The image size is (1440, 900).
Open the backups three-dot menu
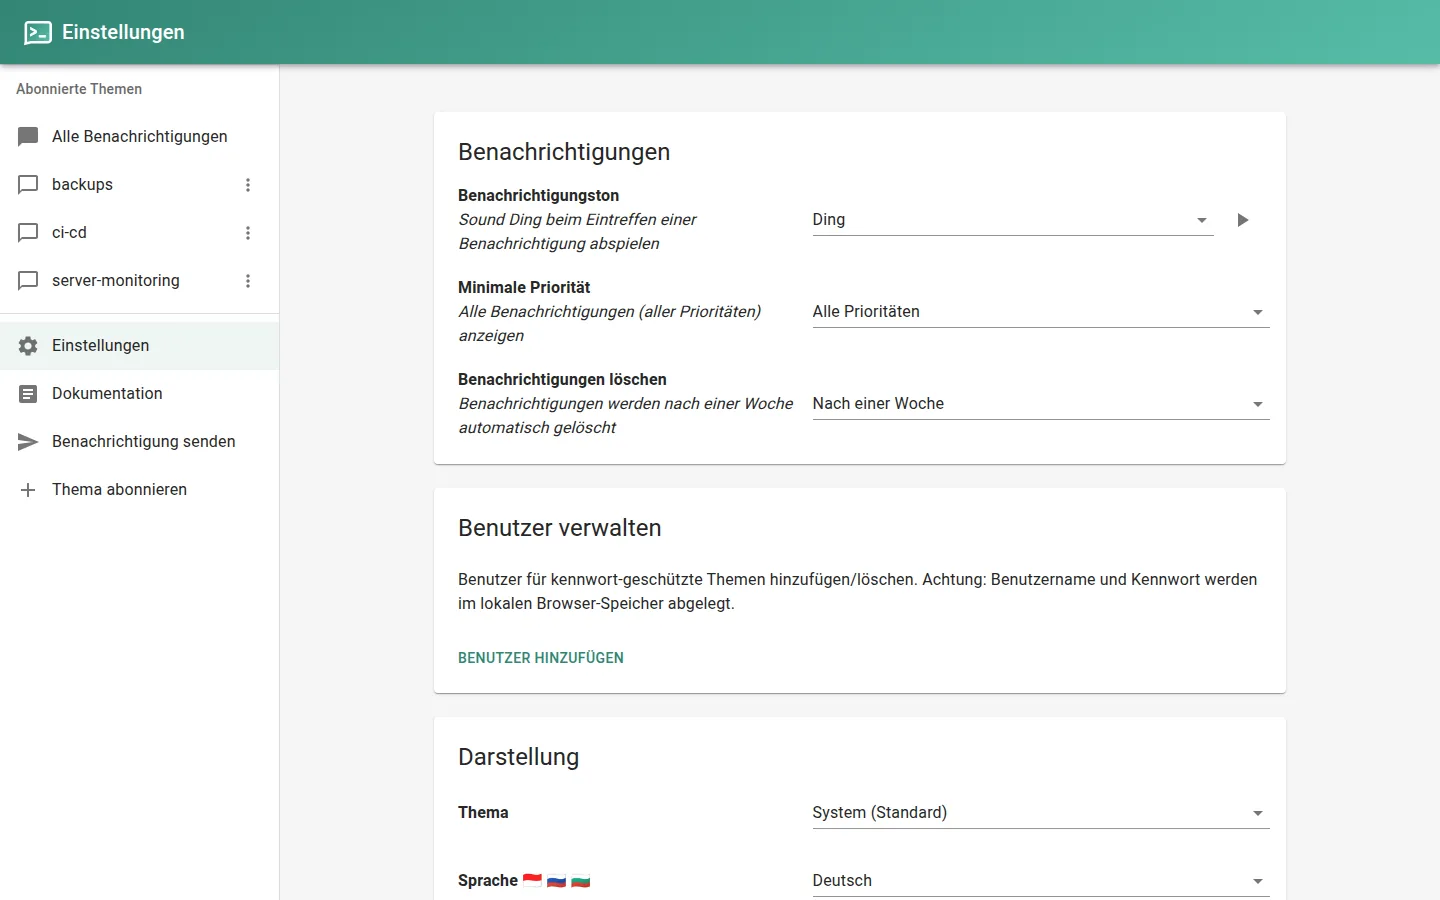248,184
